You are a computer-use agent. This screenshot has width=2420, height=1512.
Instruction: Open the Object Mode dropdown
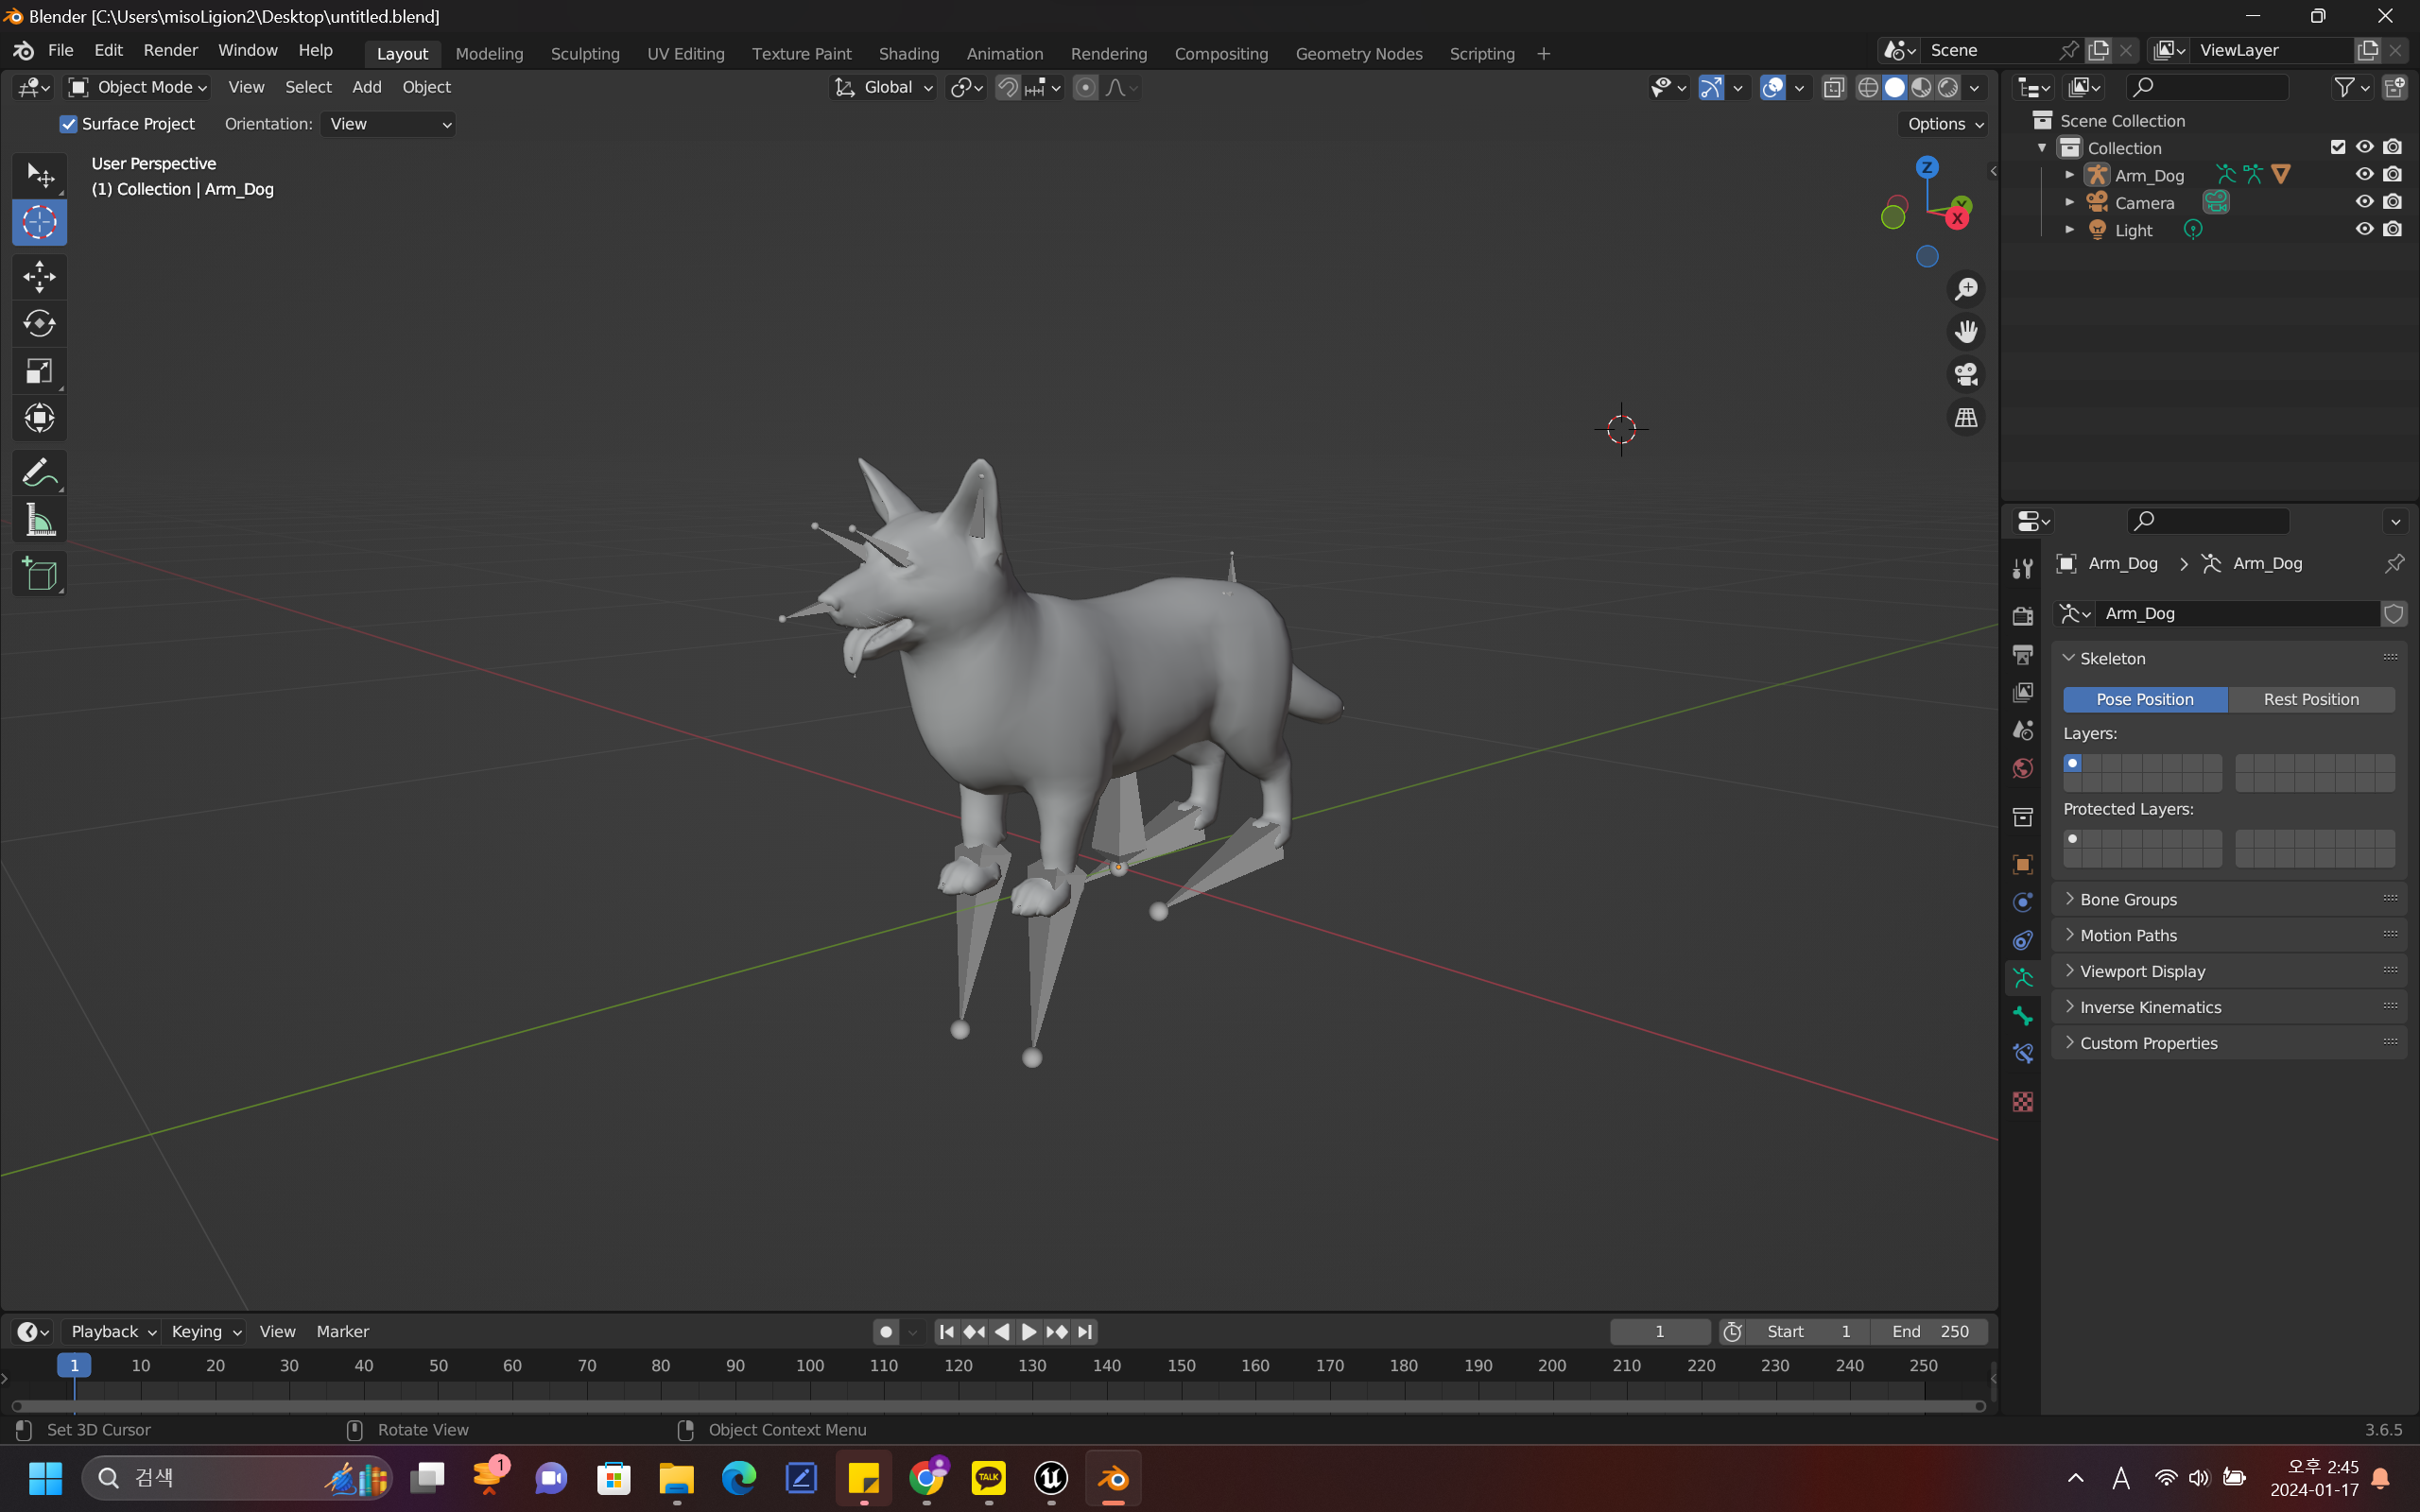tap(138, 87)
